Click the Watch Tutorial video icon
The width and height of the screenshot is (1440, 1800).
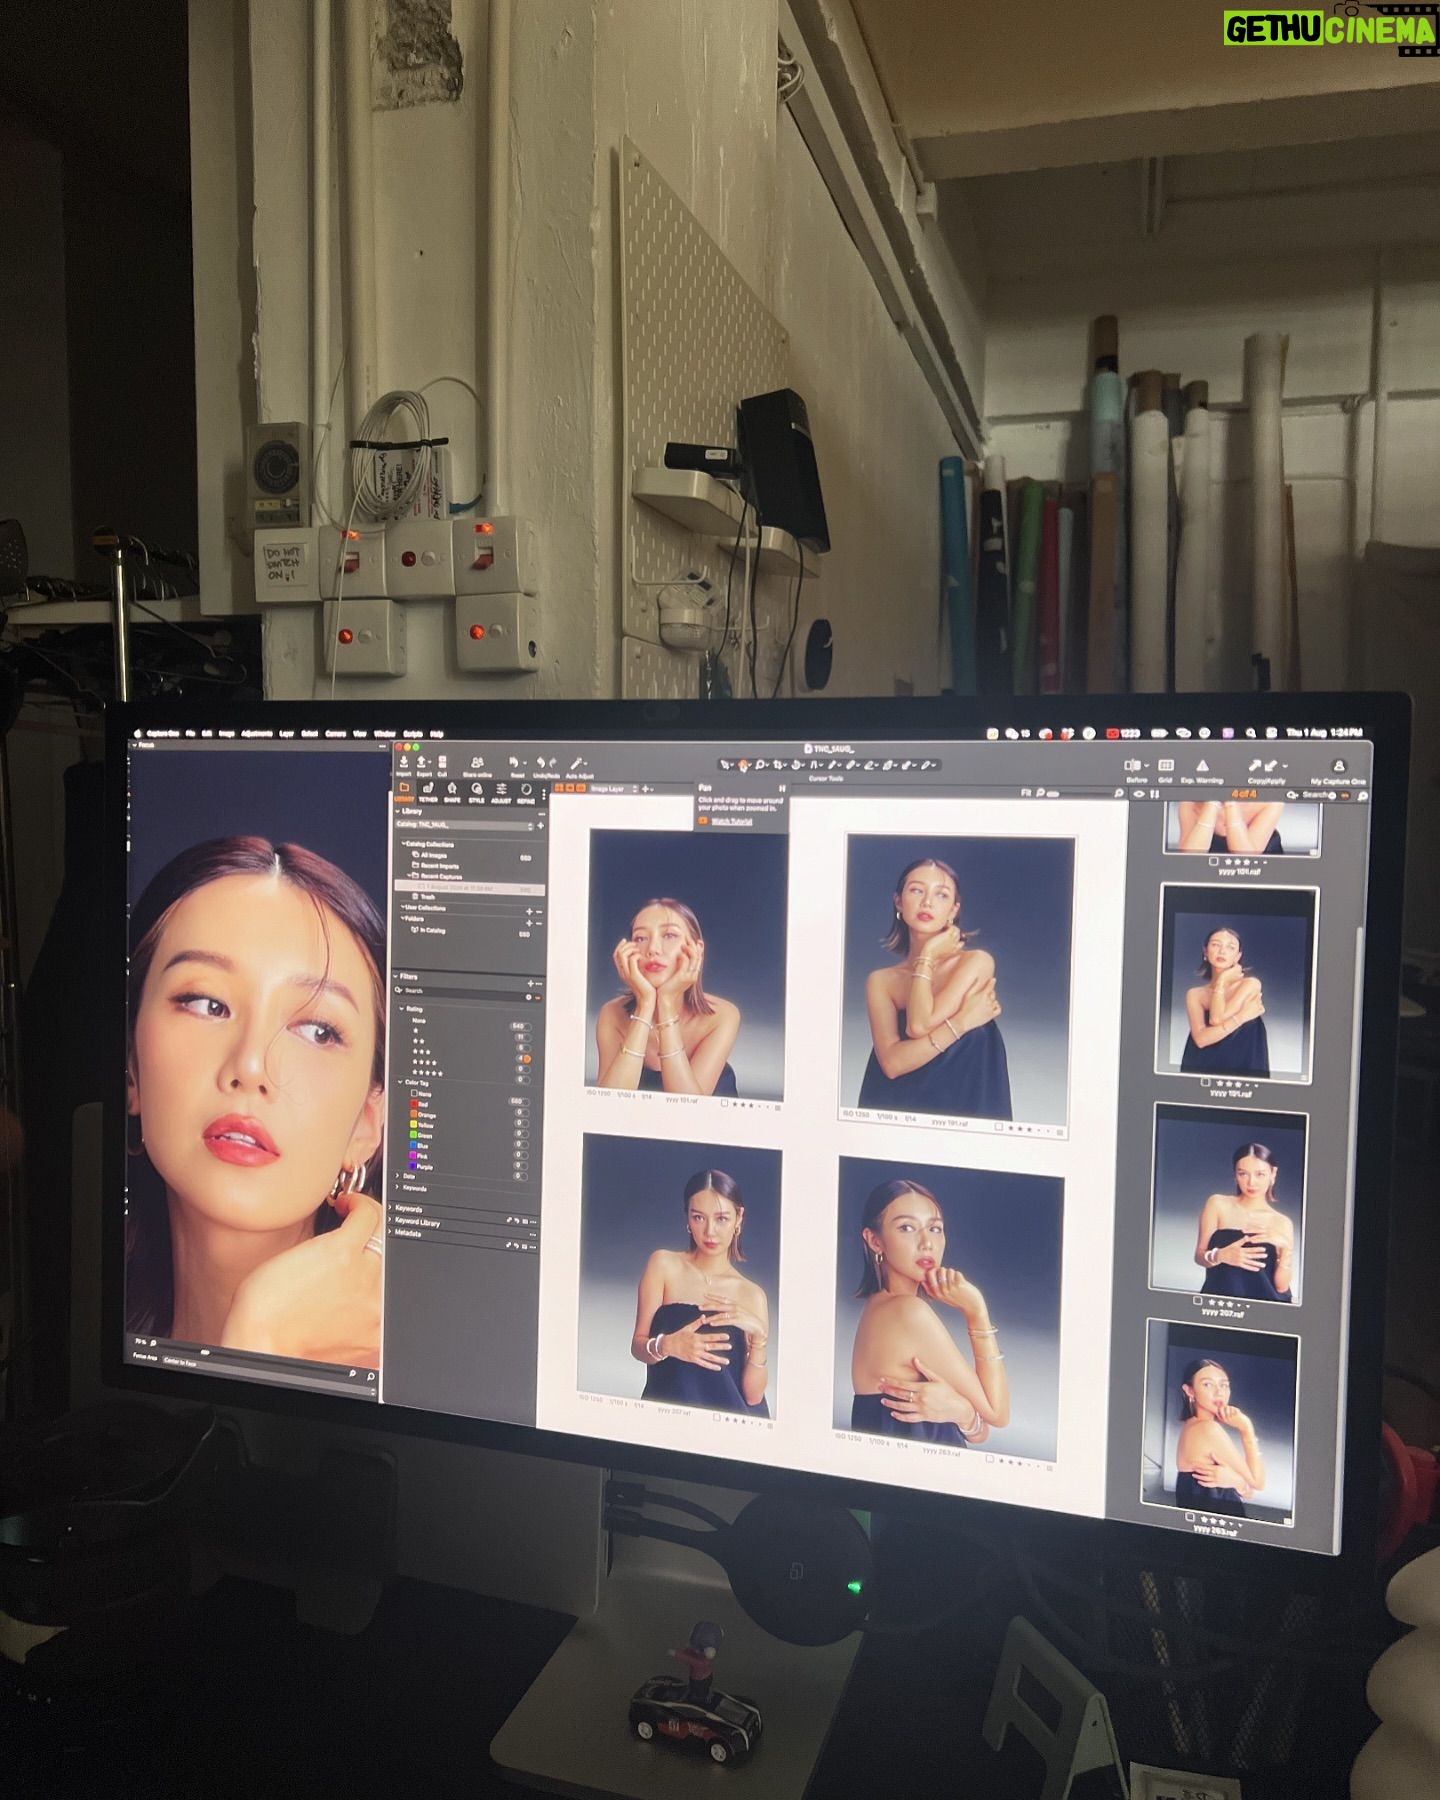702,821
